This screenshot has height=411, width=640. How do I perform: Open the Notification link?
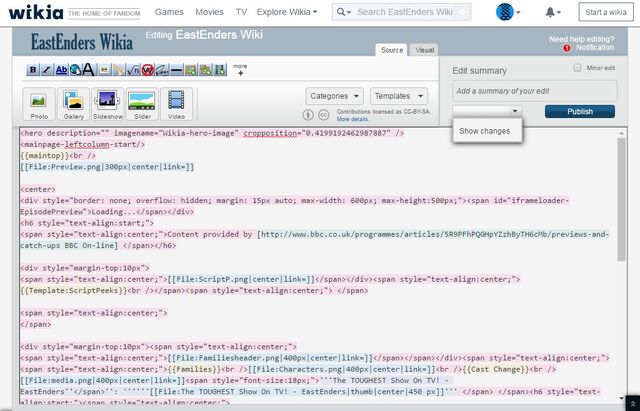[x=595, y=47]
